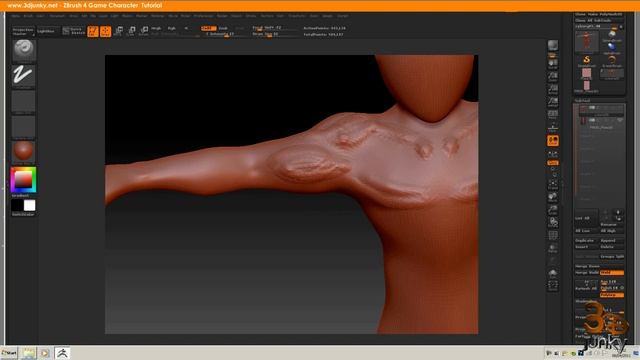Toggle PolyFrame display icon
The height and width of the screenshot is (360, 640).
[x=553, y=236]
